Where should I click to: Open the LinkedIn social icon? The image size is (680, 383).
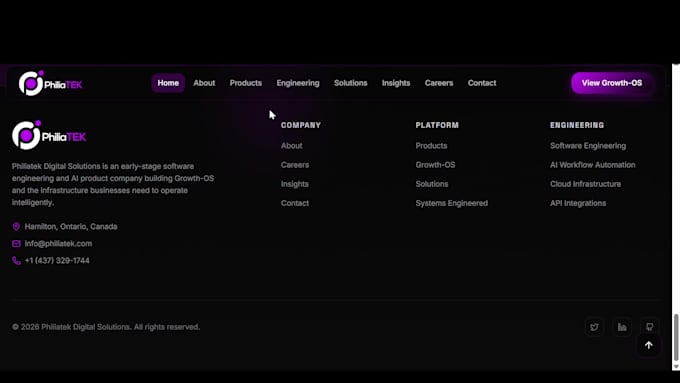pos(622,327)
